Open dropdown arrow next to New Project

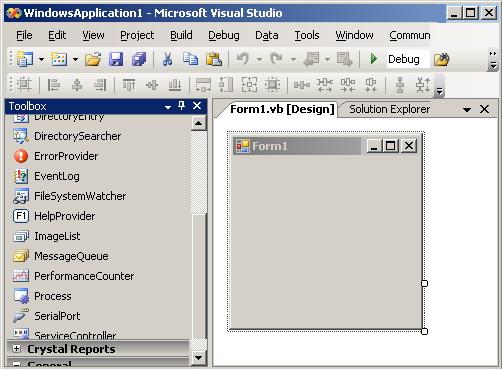tap(41, 60)
